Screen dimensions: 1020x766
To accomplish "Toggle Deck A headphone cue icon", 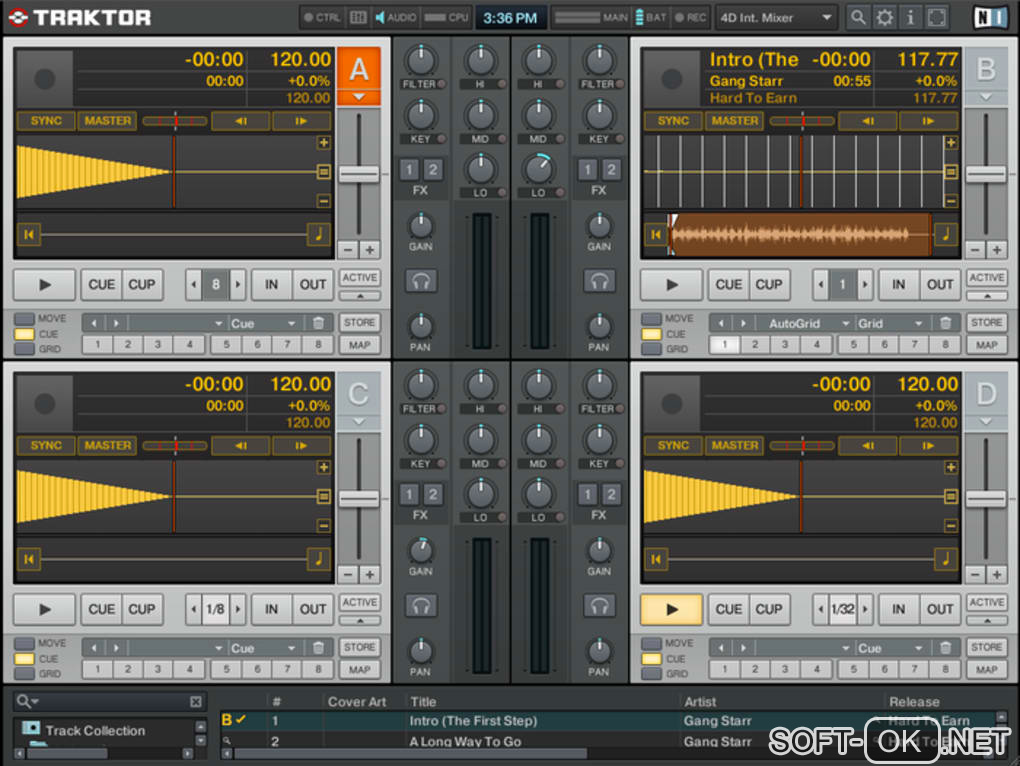I will click(x=421, y=281).
